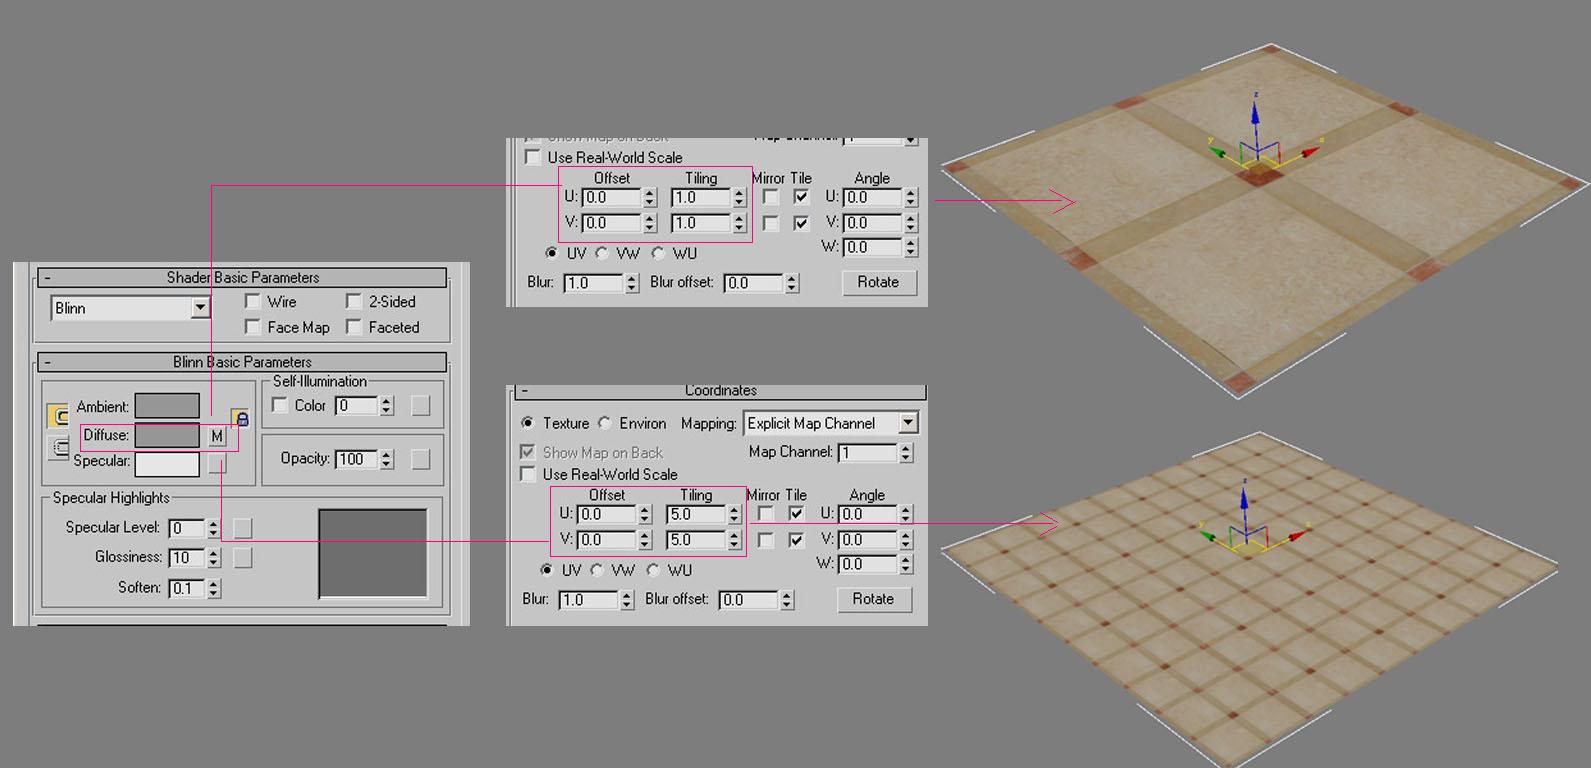This screenshot has height=768, width=1591.
Task: Select UV radio in Tiling 1.0 panel
Action: (551, 253)
